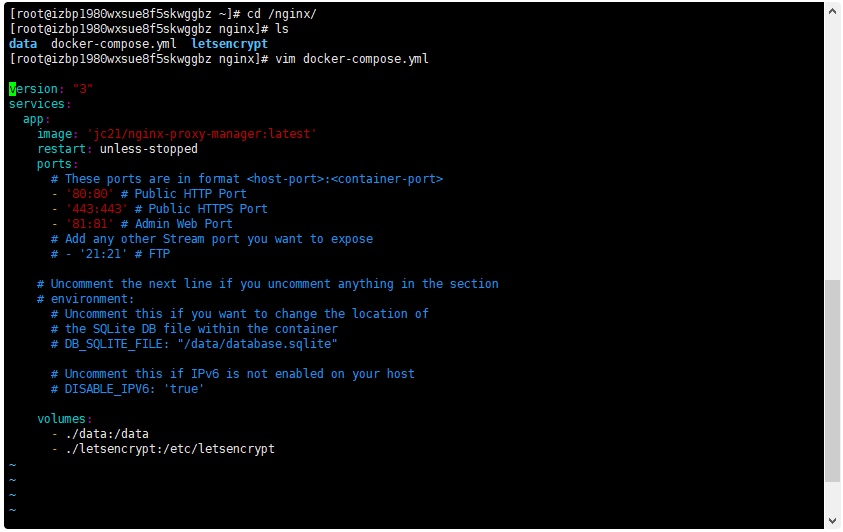Click the 'data' directory in ls output

coord(23,44)
